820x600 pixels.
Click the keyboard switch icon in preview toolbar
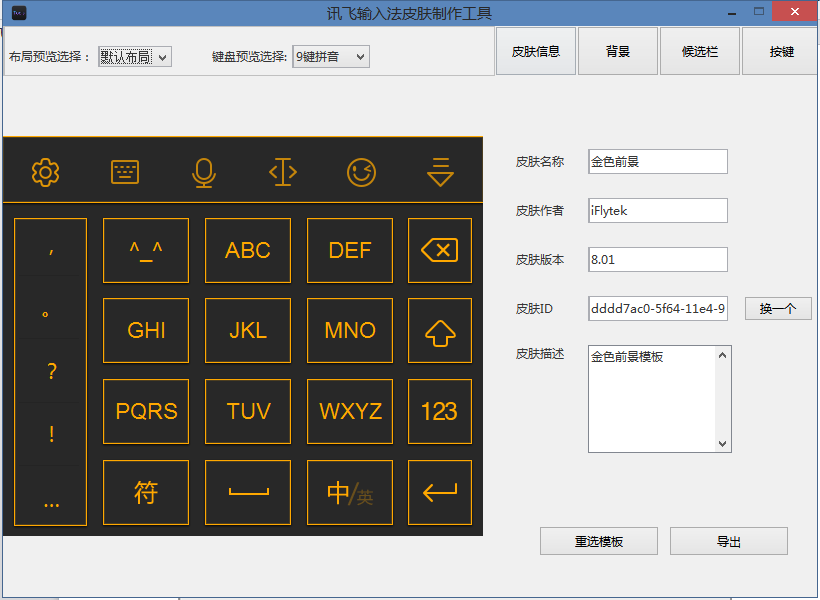(x=125, y=172)
